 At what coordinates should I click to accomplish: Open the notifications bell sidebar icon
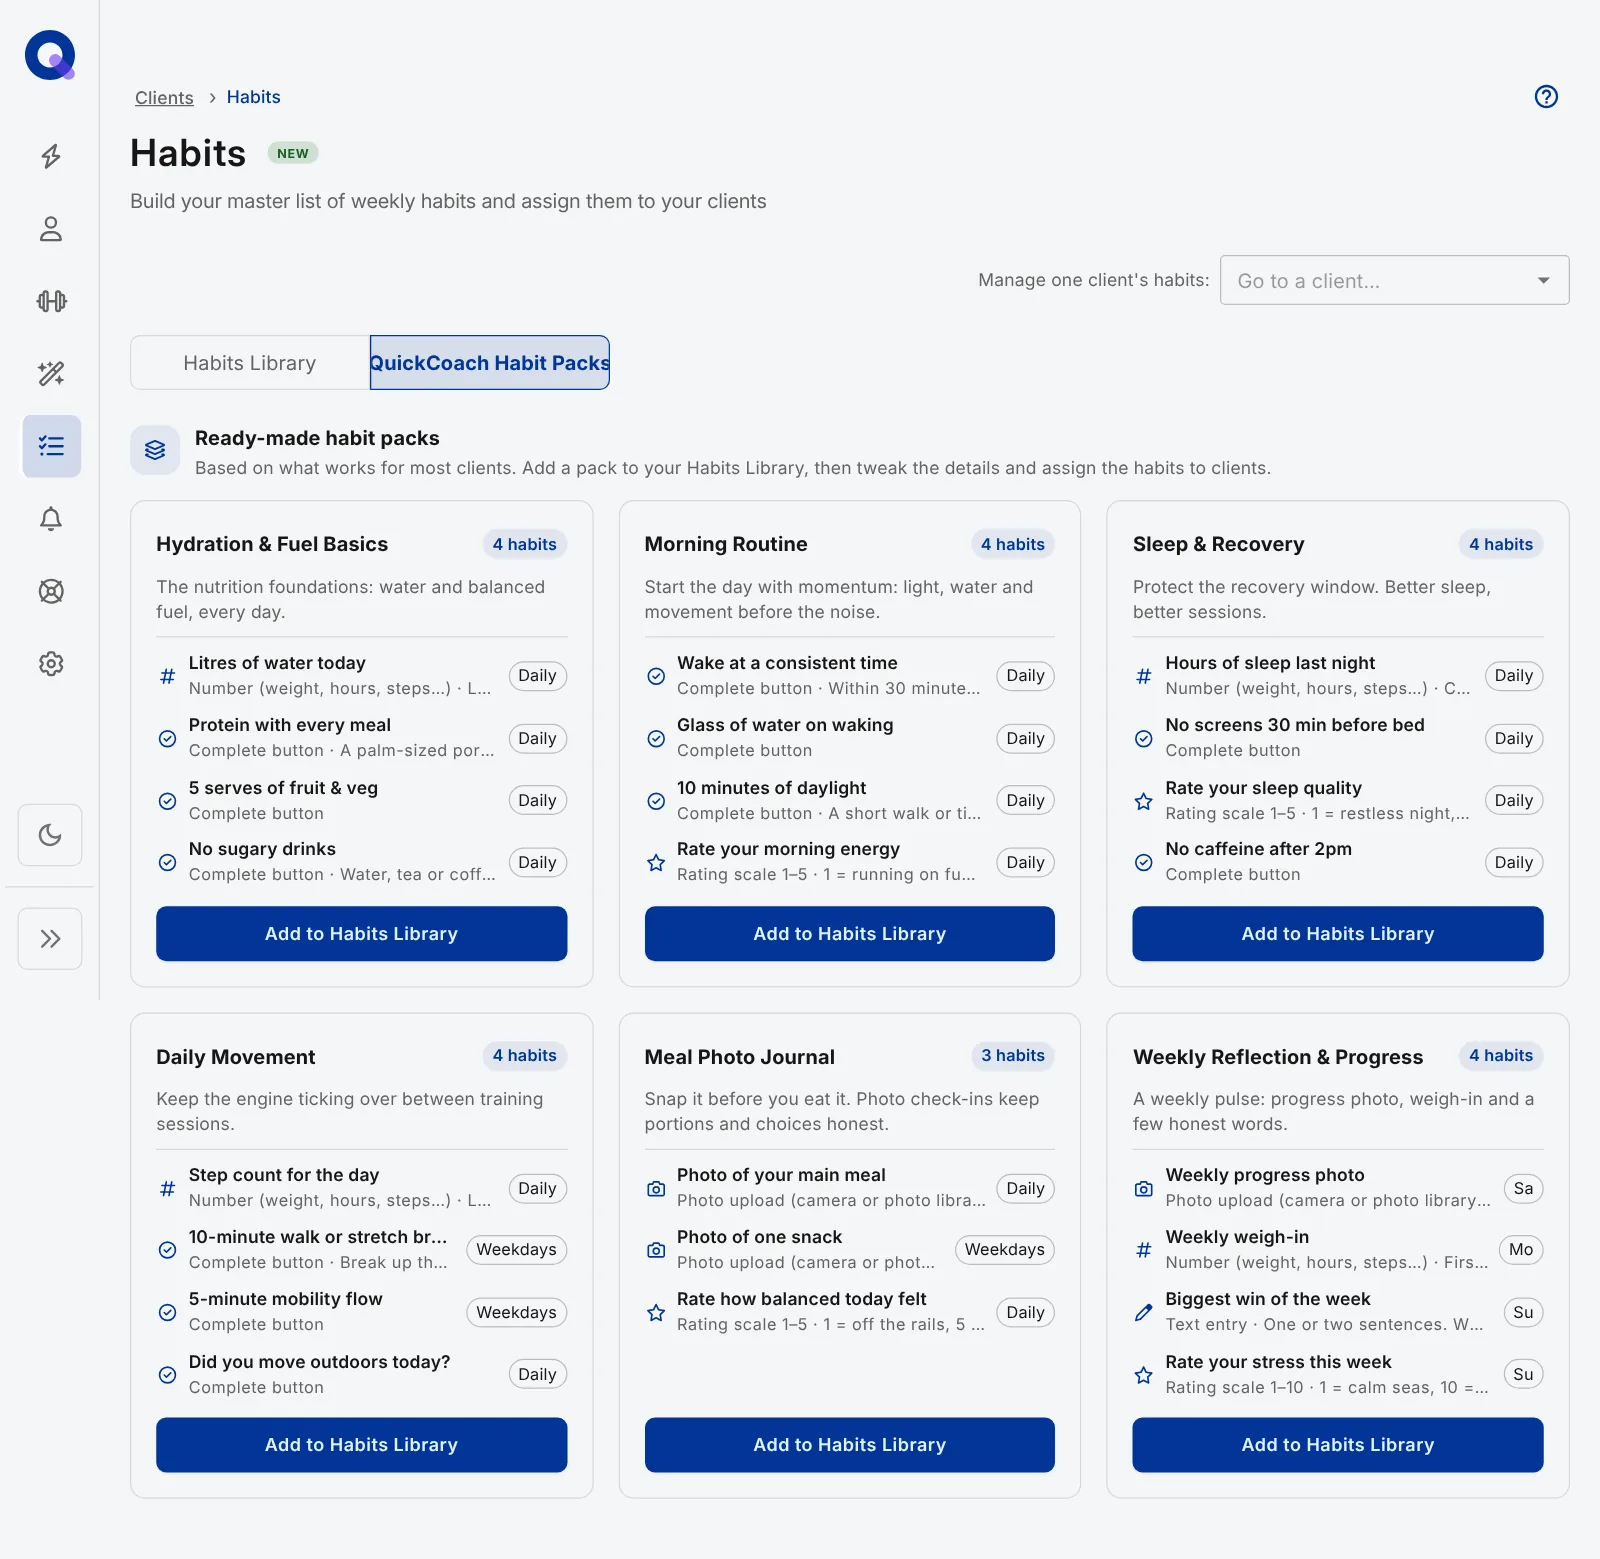point(51,519)
